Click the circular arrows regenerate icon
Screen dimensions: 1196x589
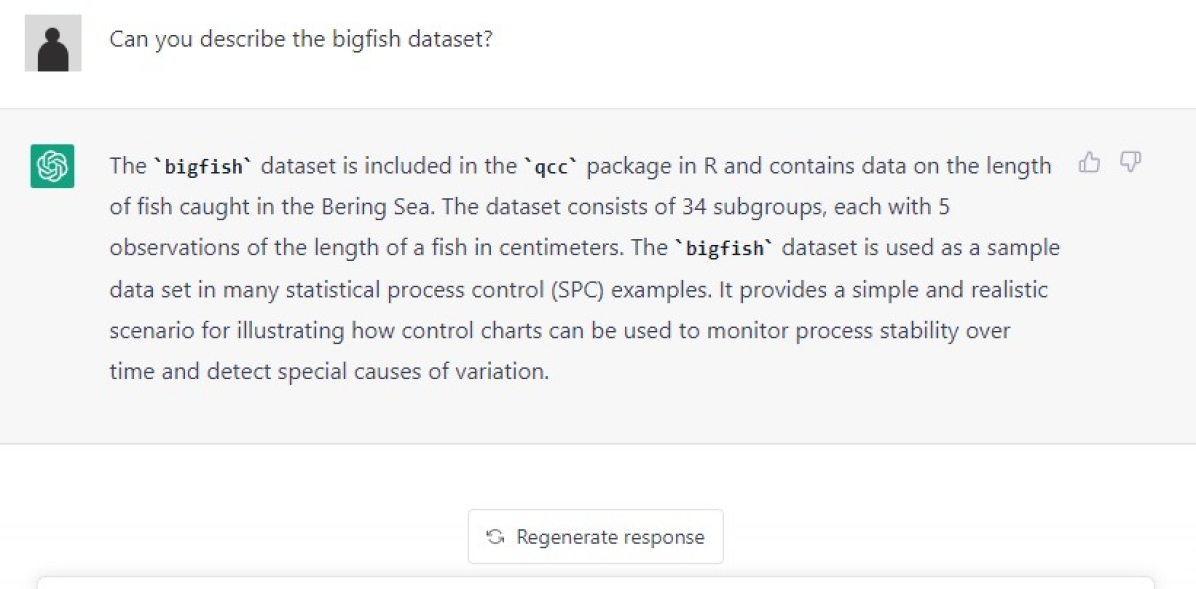(495, 537)
